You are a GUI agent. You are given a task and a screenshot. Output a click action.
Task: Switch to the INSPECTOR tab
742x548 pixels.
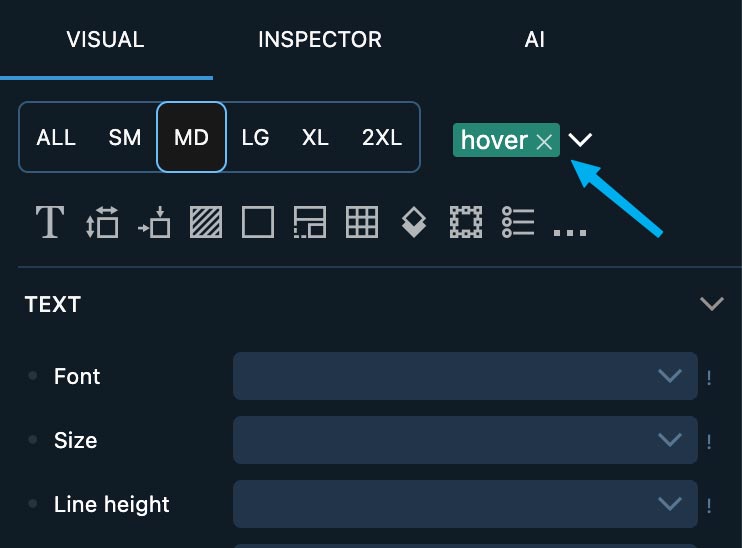[320, 40]
